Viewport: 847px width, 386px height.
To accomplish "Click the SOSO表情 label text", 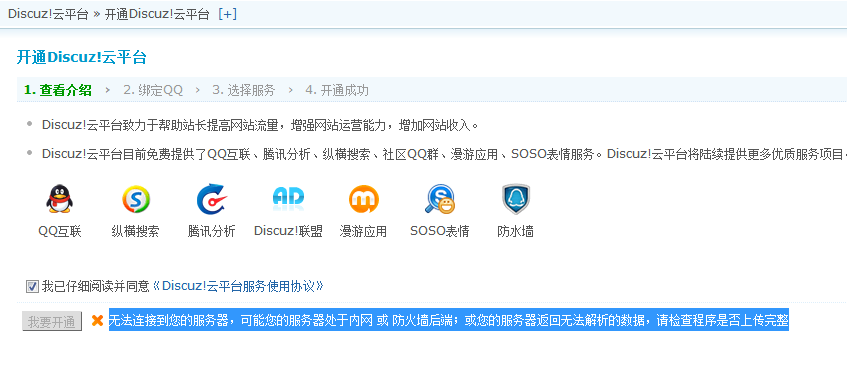I will pos(440,232).
